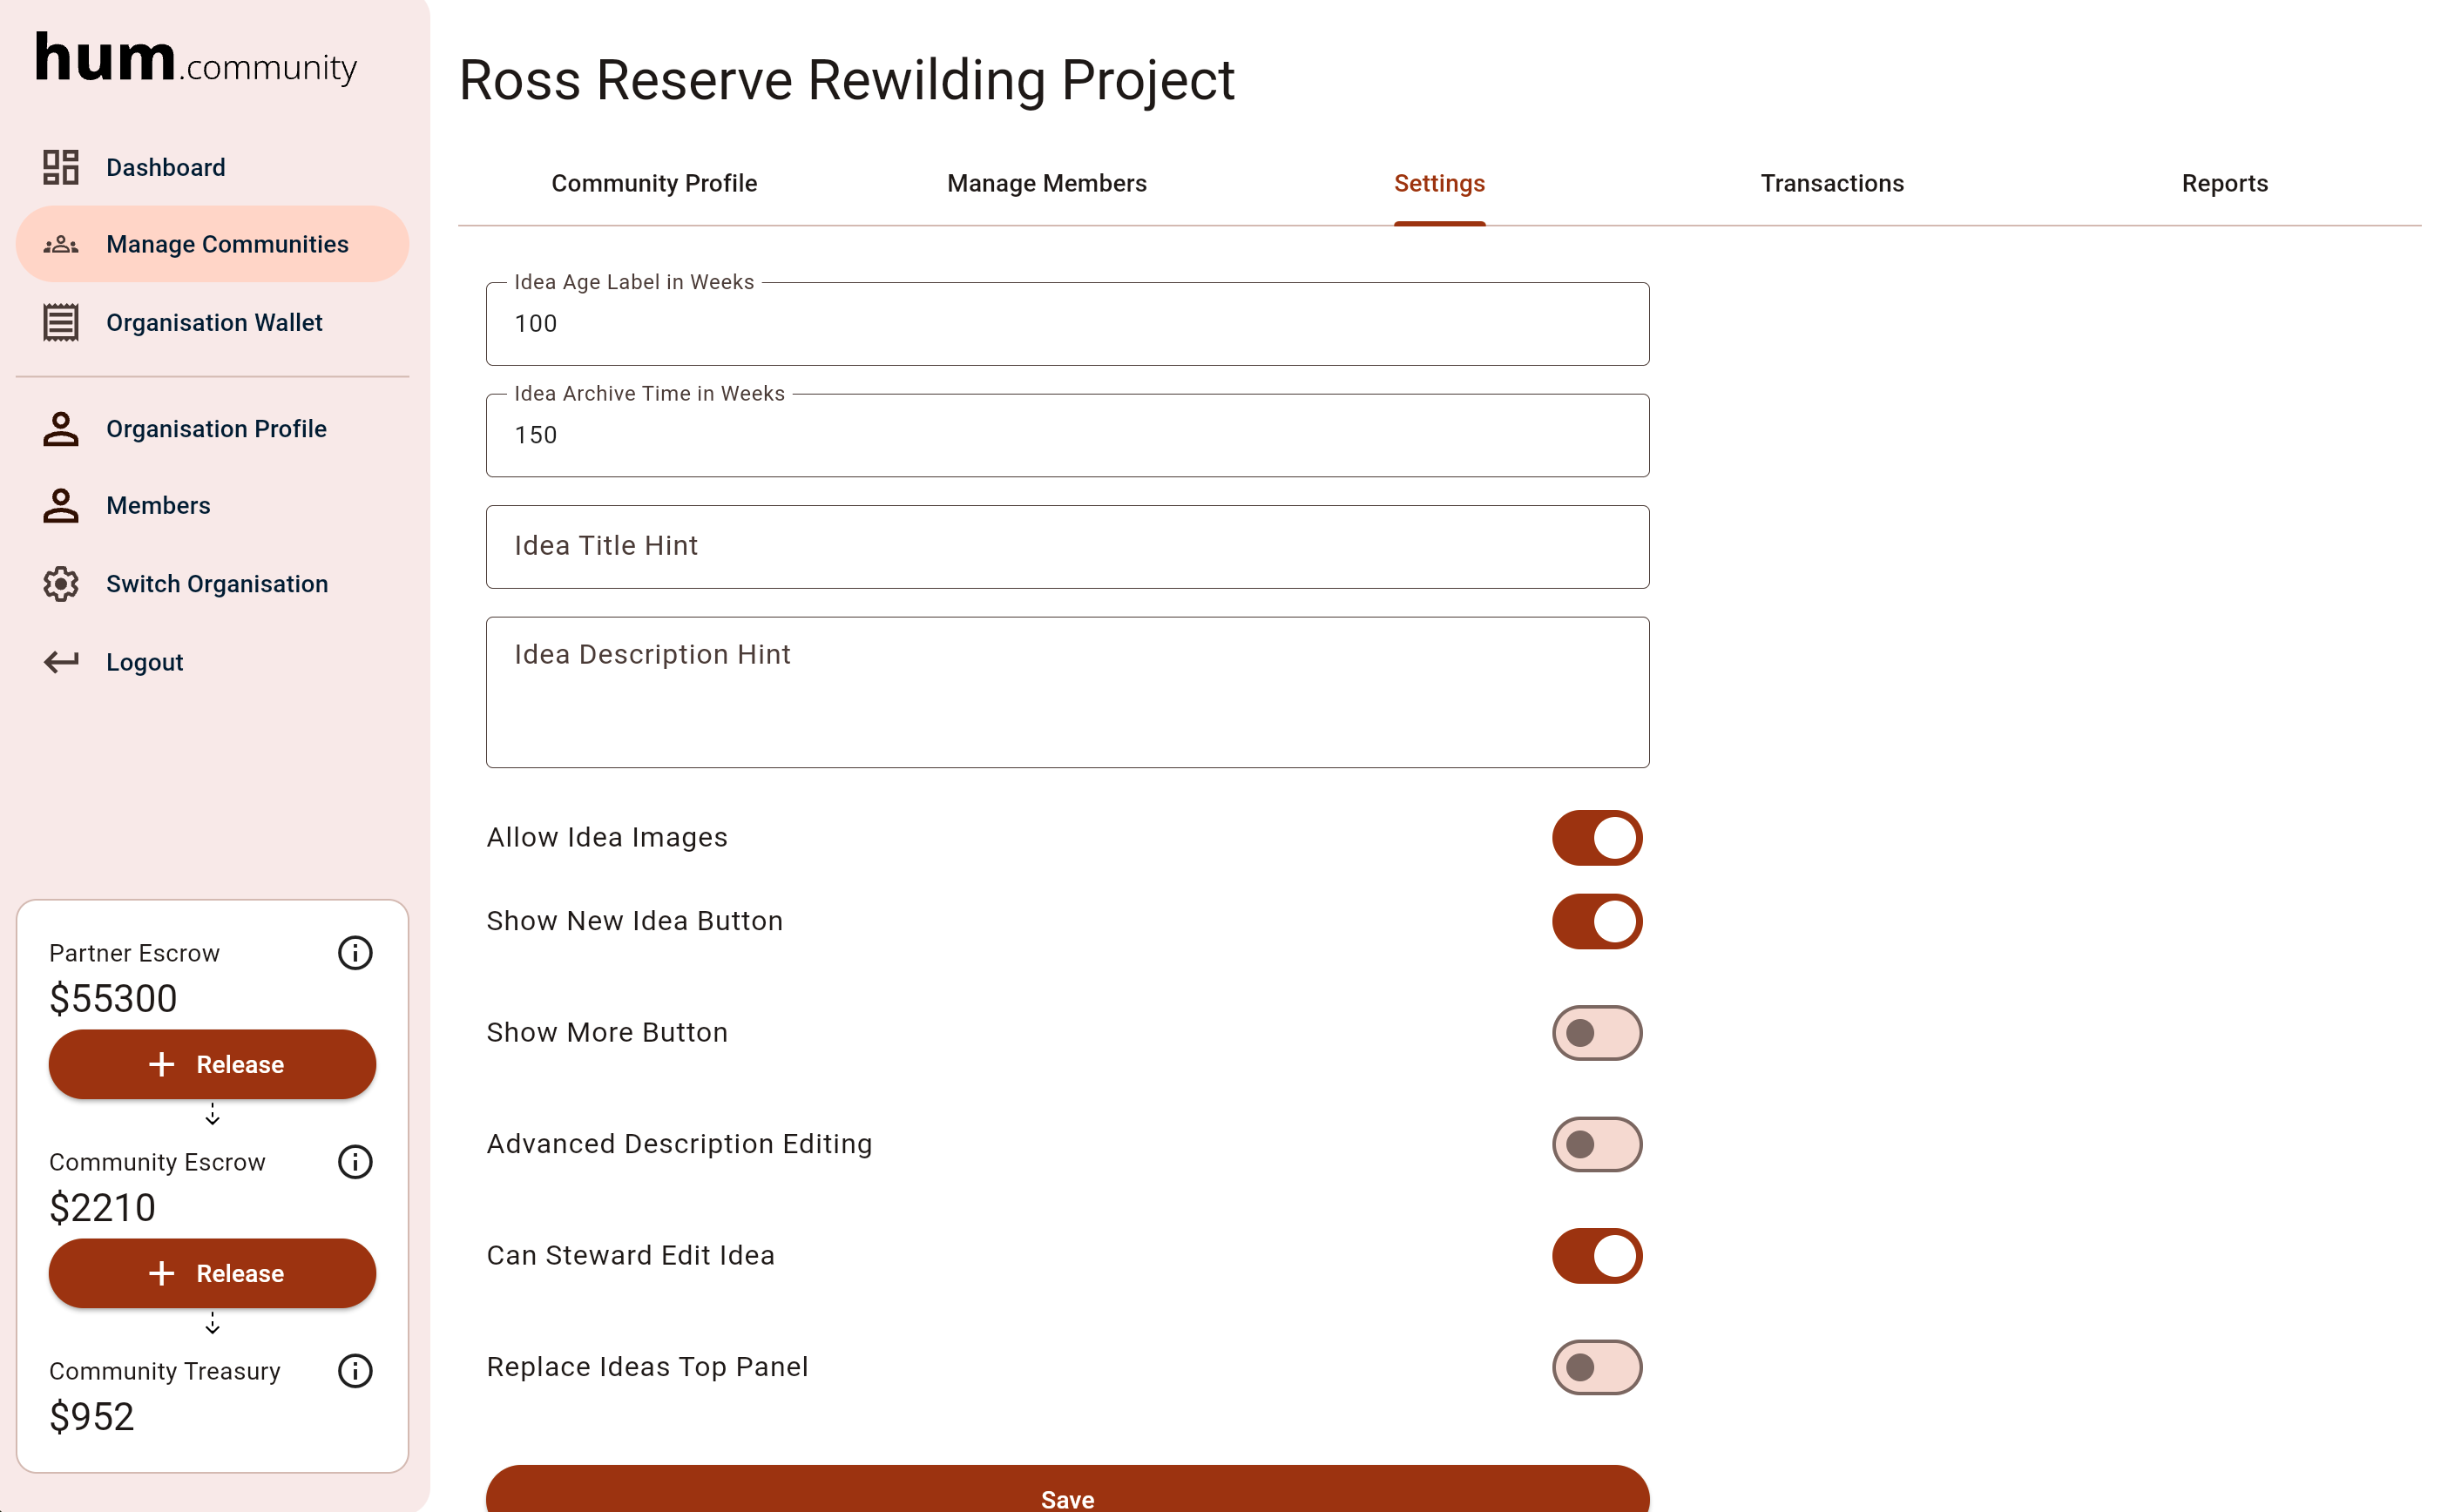The width and height of the screenshot is (2441, 1512).
Task: Click the Manage Communities people icon
Action: 61,244
